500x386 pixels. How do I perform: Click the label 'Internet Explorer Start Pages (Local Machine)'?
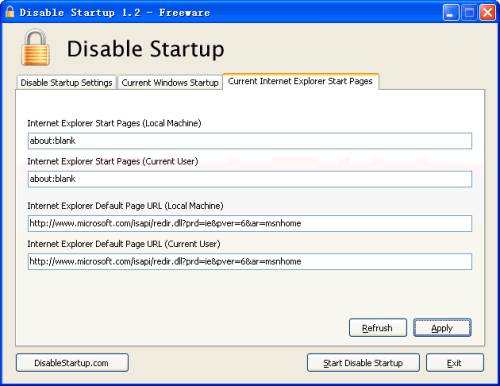[x=114, y=123]
